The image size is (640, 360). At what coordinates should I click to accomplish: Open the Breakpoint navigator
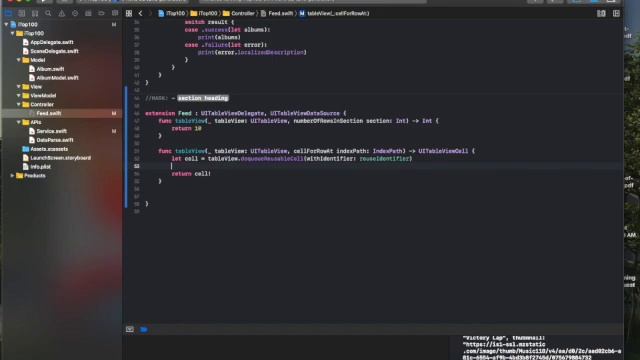pyautogui.click(x=101, y=13)
